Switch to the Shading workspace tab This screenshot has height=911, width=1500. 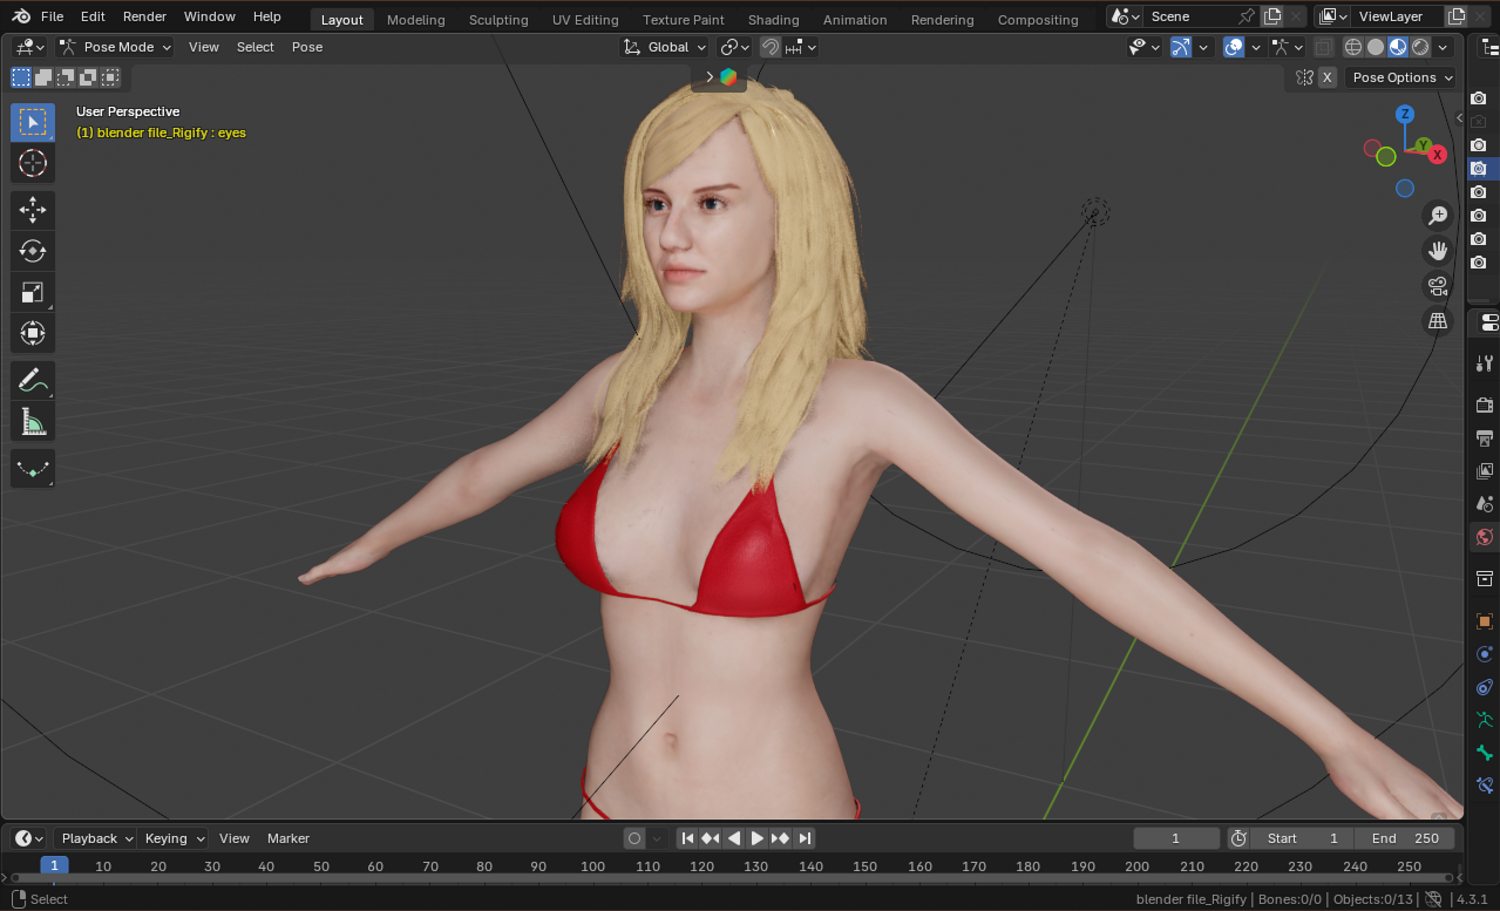(774, 19)
